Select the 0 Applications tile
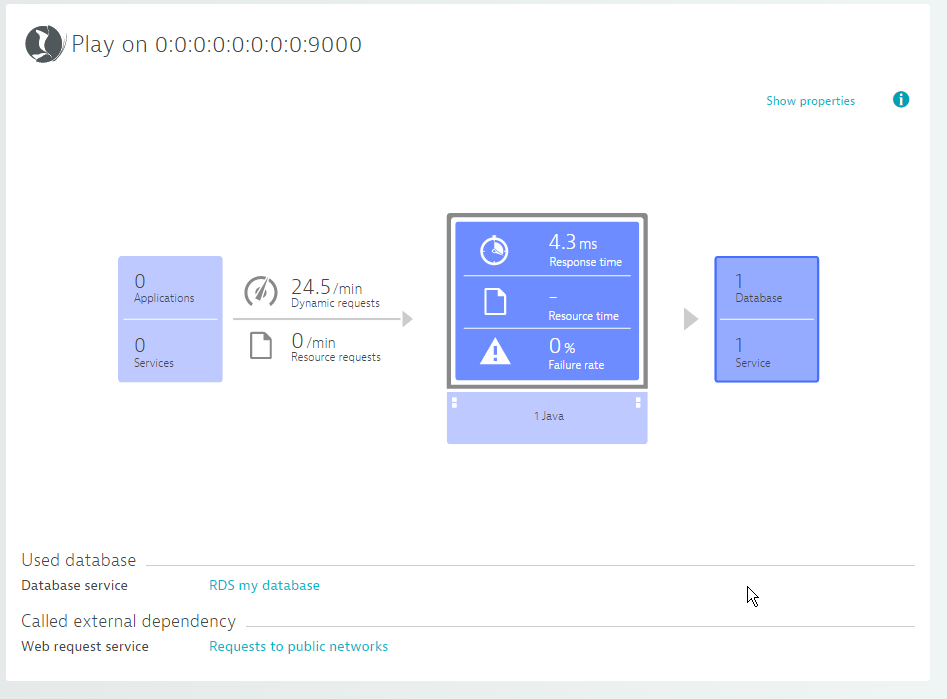947x699 pixels. 170,288
